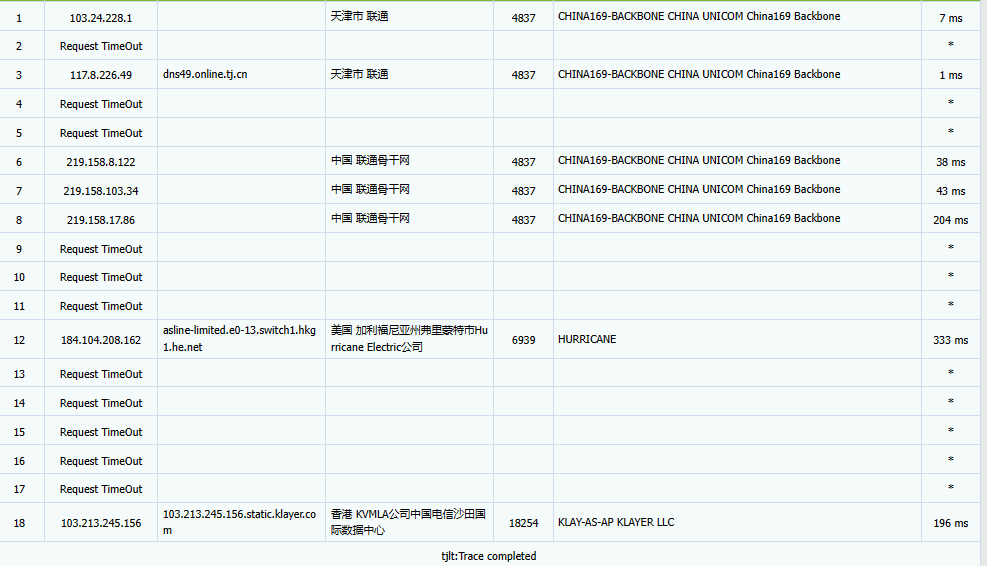Click AS number 6939

[523, 340]
